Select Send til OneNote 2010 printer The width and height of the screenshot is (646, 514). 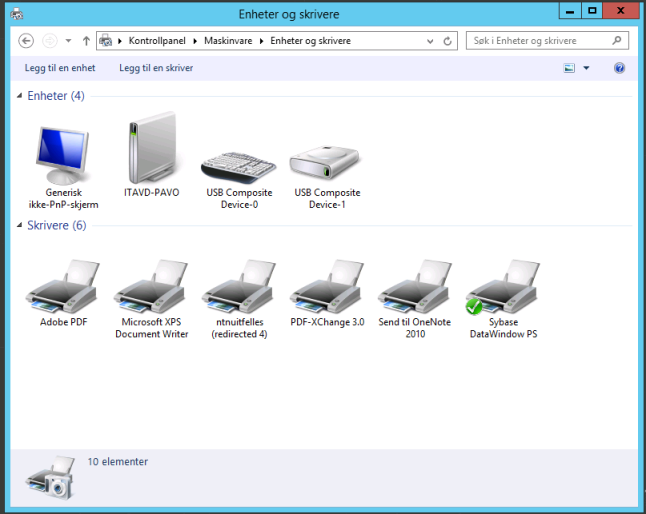point(415,287)
